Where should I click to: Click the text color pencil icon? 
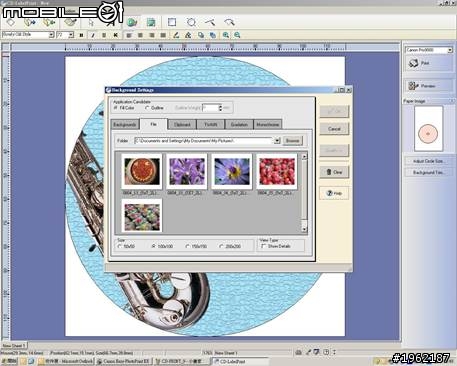pos(176,35)
